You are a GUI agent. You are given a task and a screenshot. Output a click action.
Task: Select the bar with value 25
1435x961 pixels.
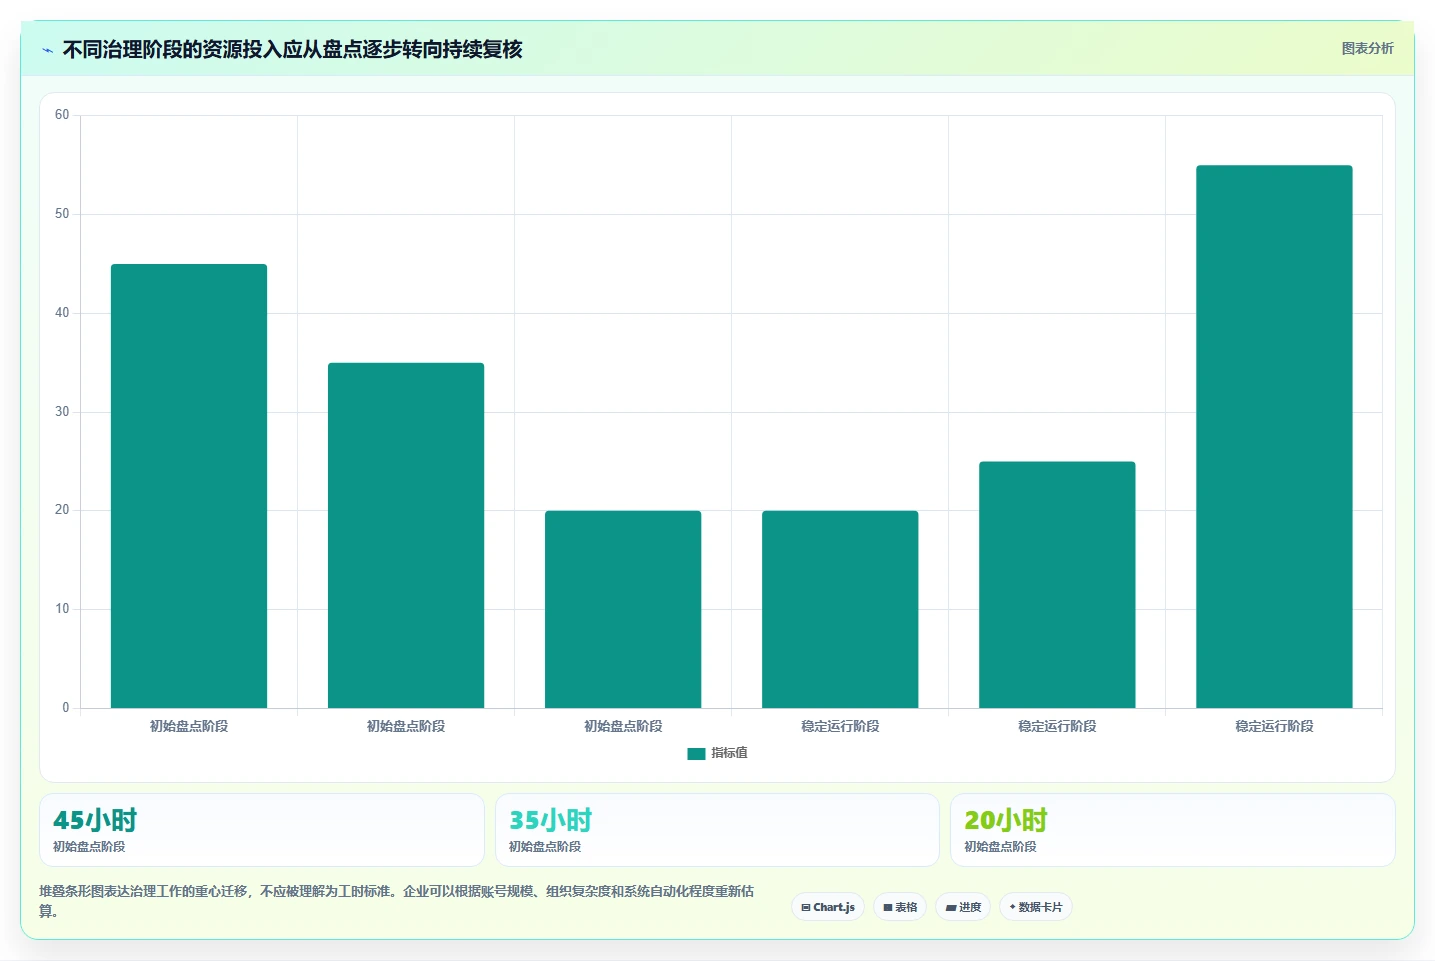1057,585
